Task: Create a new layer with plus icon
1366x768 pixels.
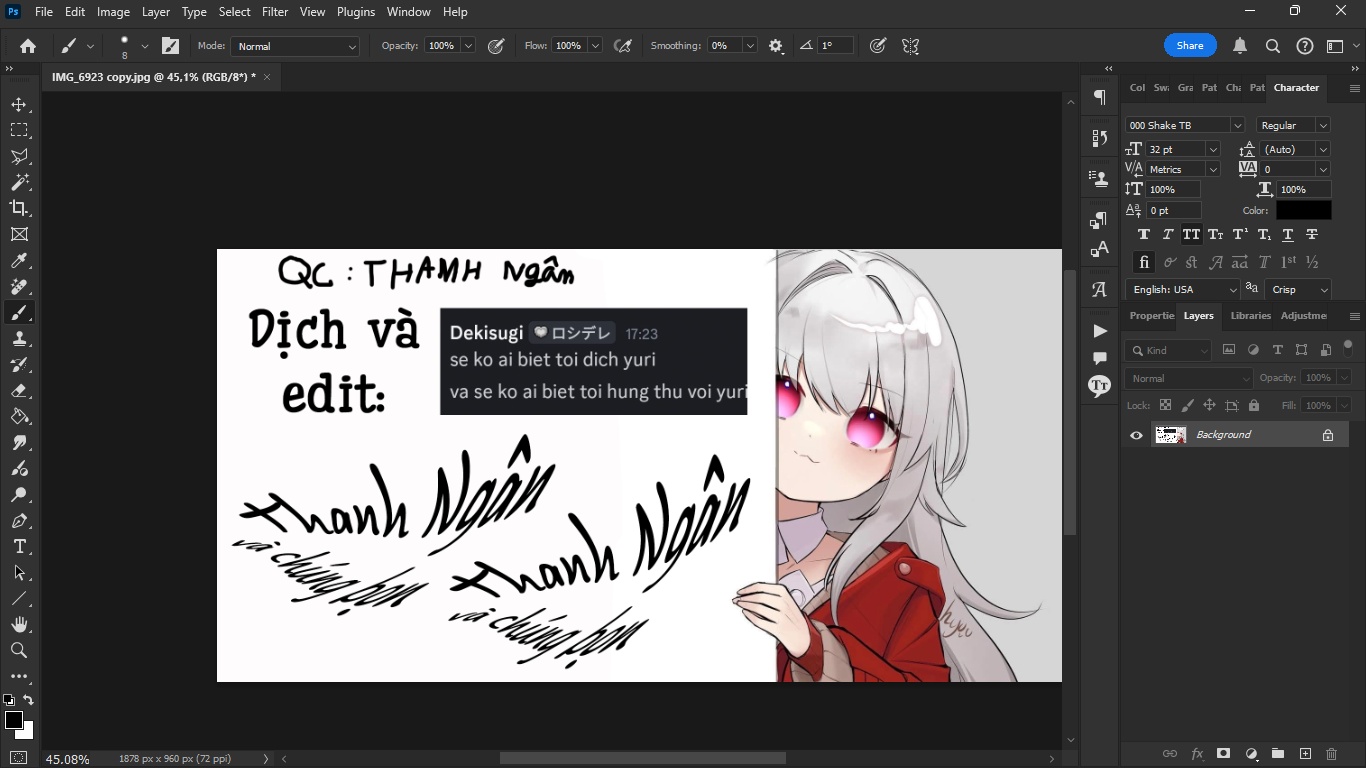Action: pyautogui.click(x=1305, y=754)
